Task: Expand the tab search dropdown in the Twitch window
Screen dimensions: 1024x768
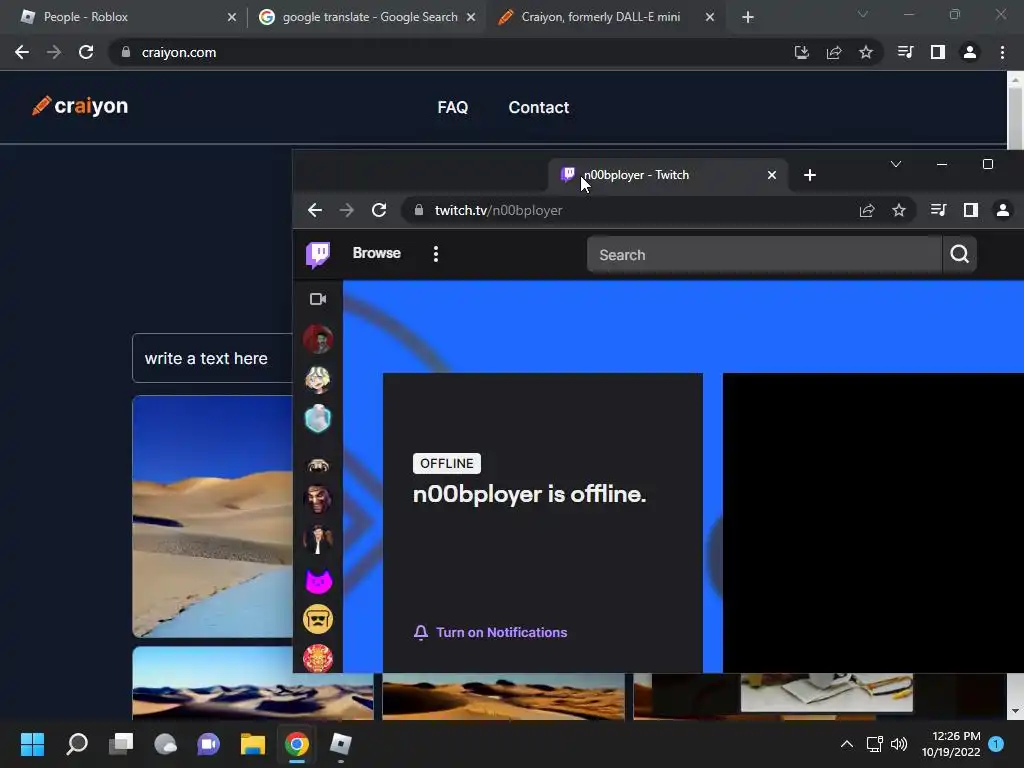Action: (896, 164)
